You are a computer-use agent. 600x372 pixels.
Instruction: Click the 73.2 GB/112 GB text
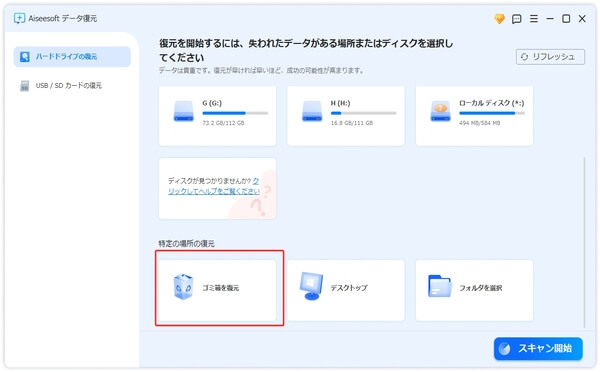point(223,123)
